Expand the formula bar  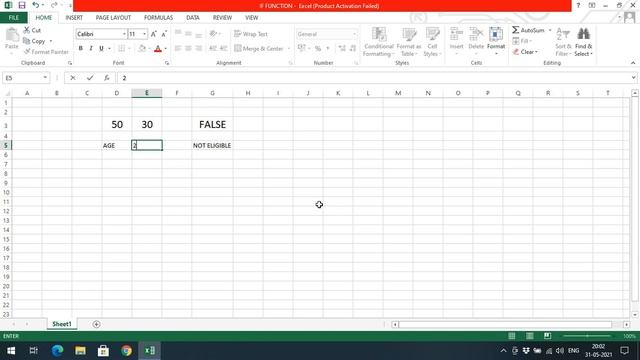tap(633, 78)
